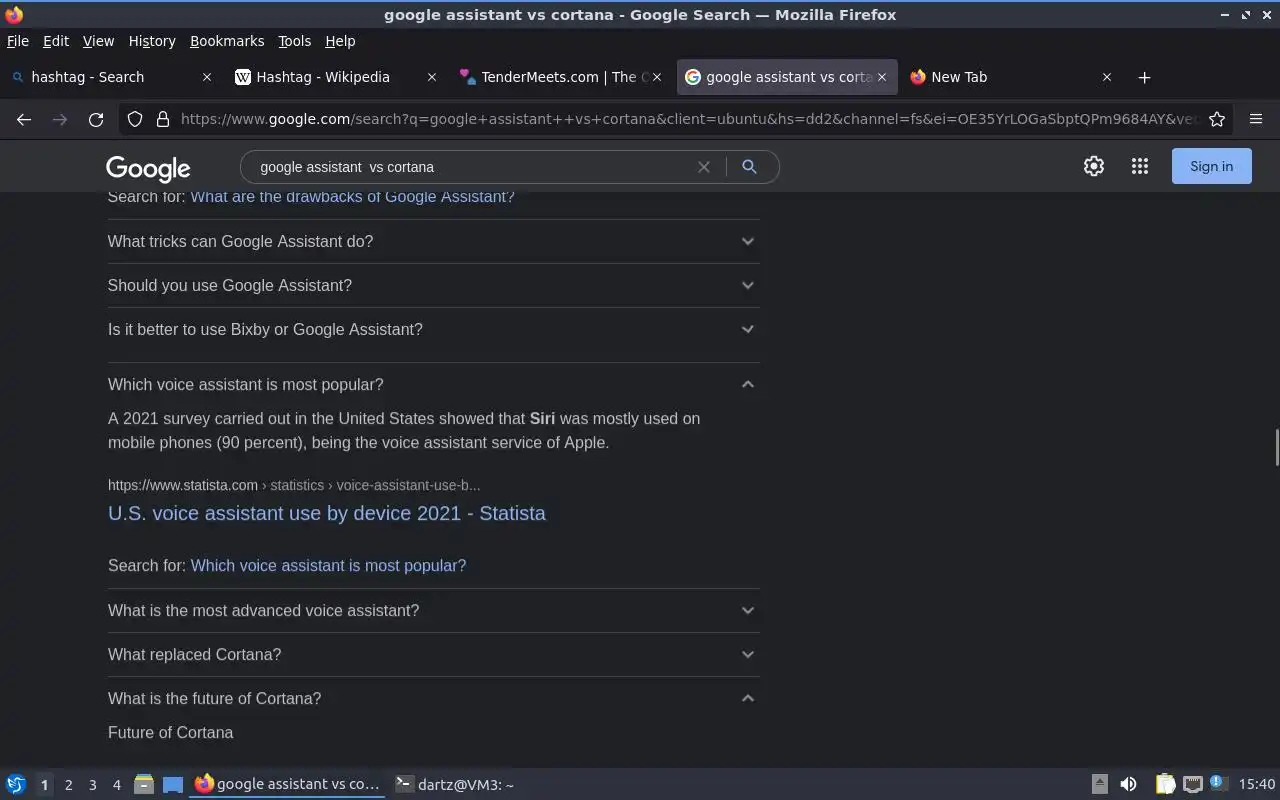Close the TenderMeets.com tab
Screen dimensions: 1280x800
point(657,77)
